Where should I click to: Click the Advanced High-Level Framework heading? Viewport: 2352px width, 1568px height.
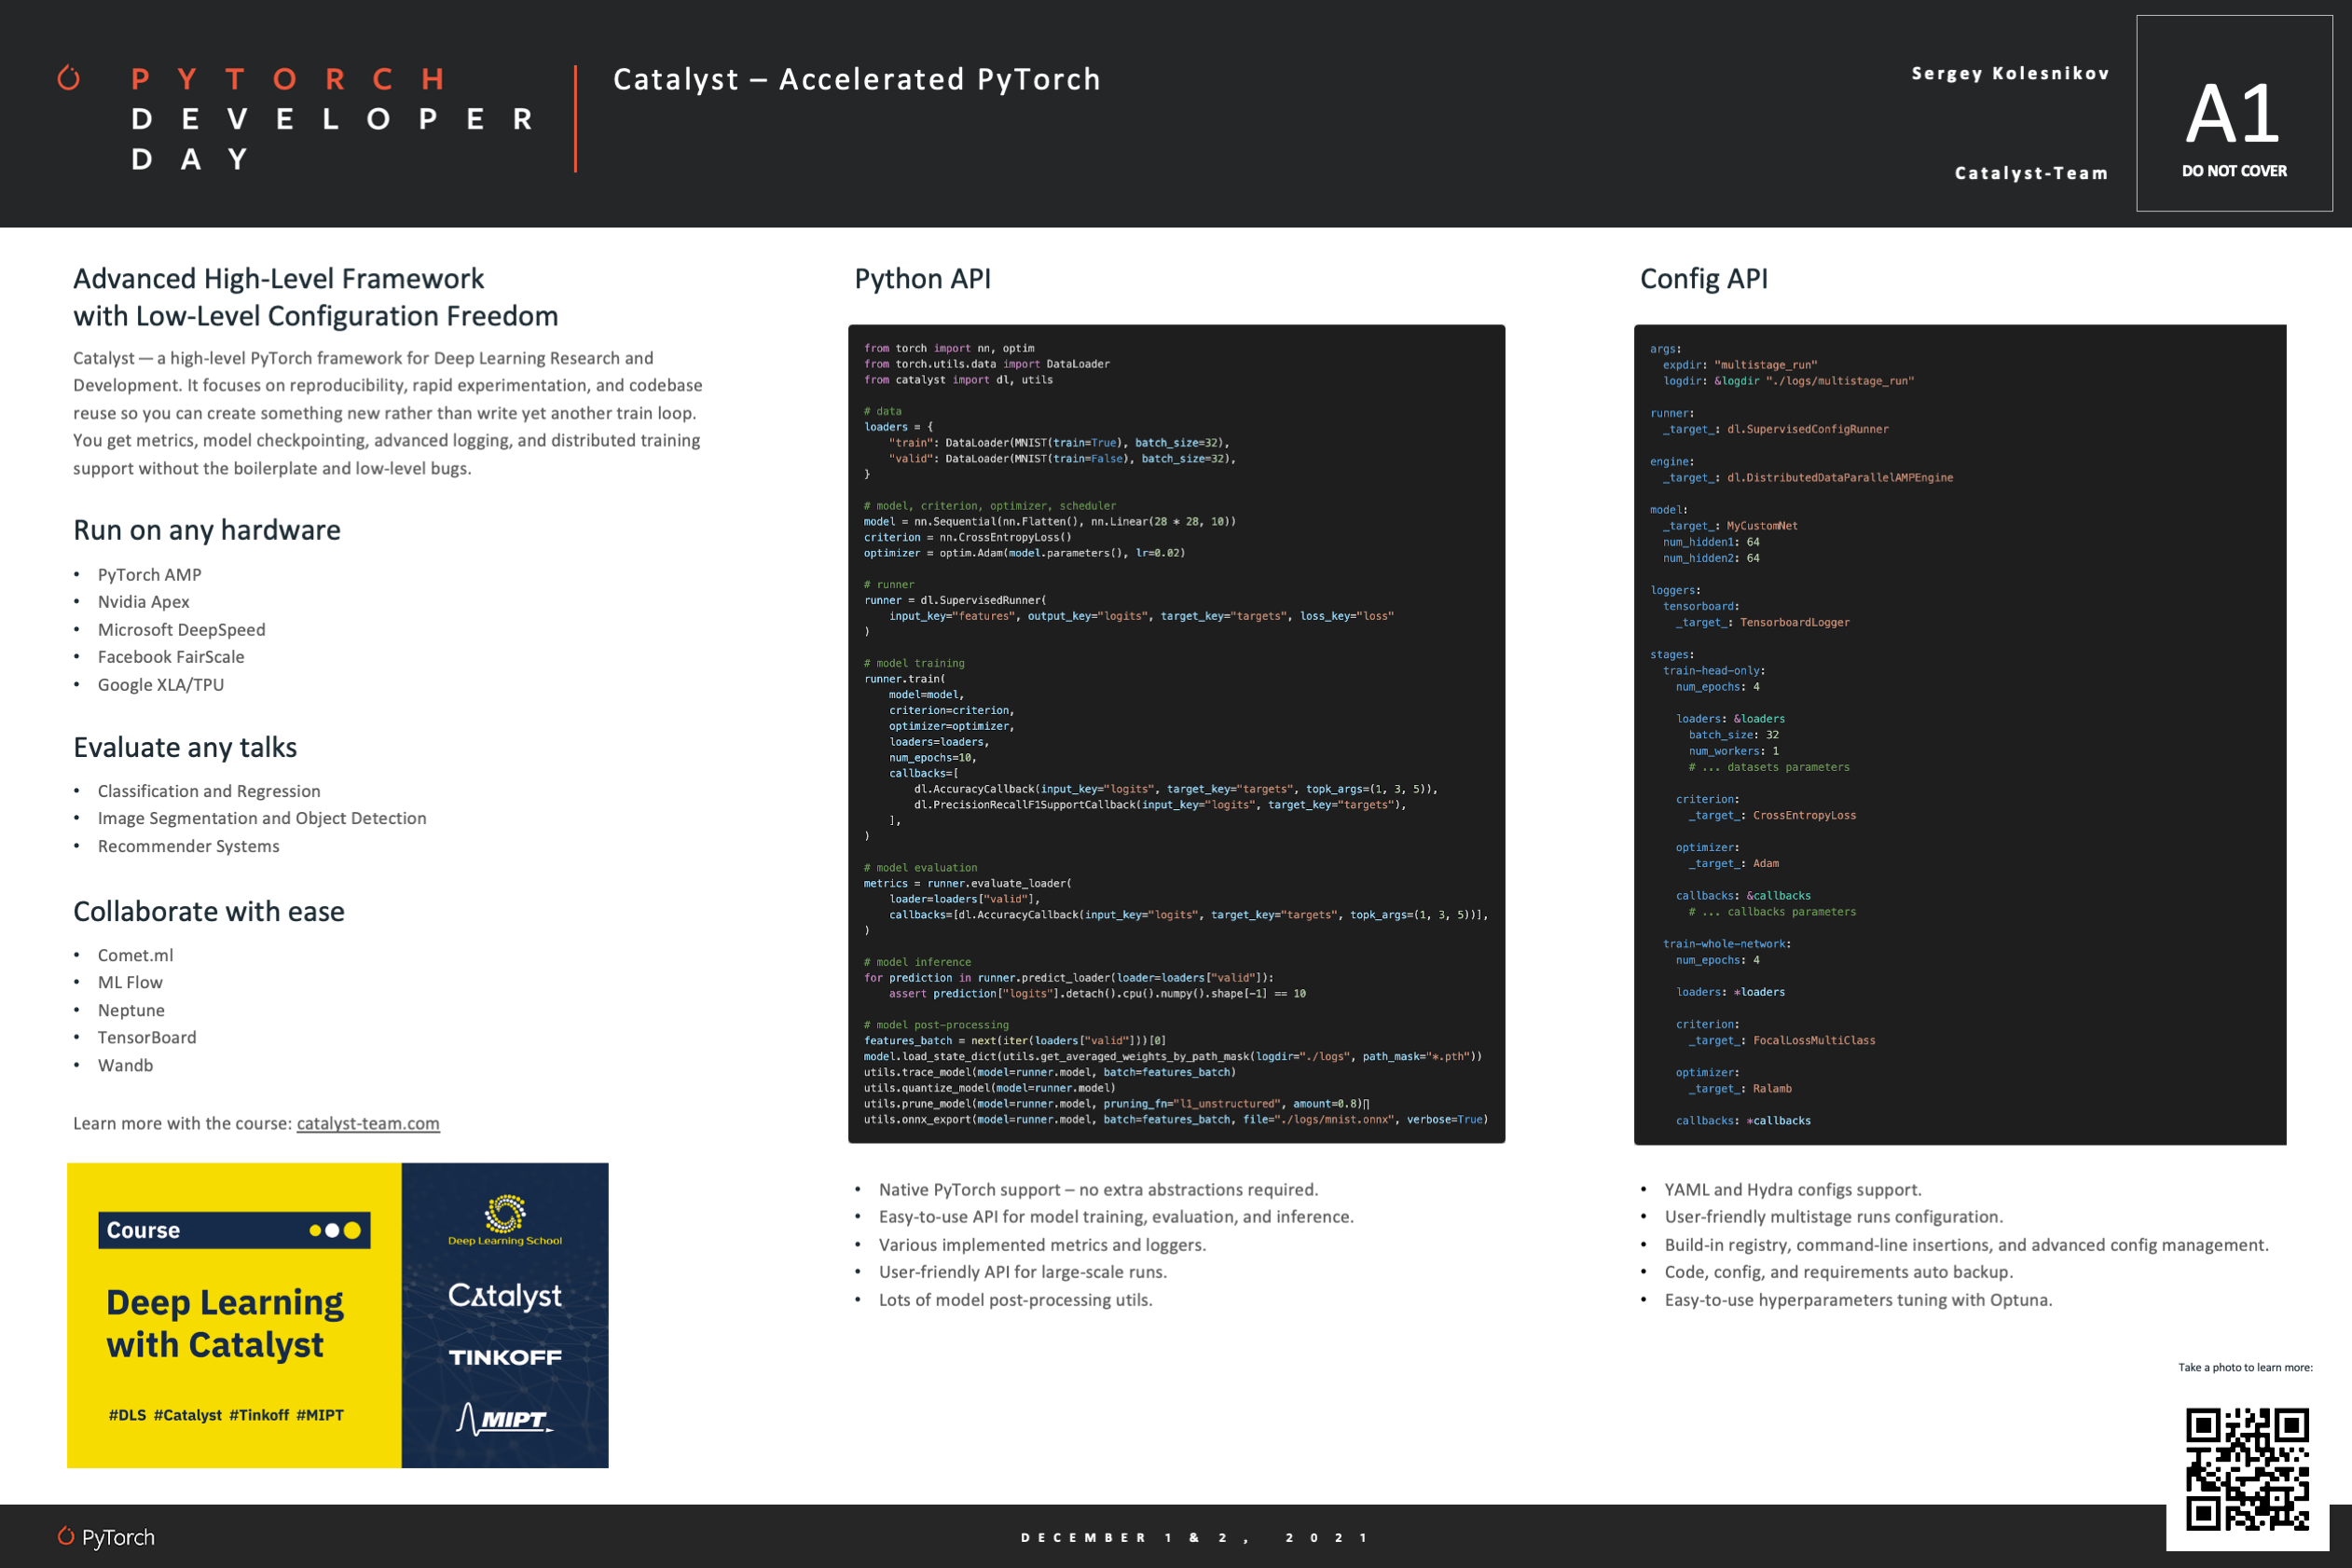click(x=316, y=297)
